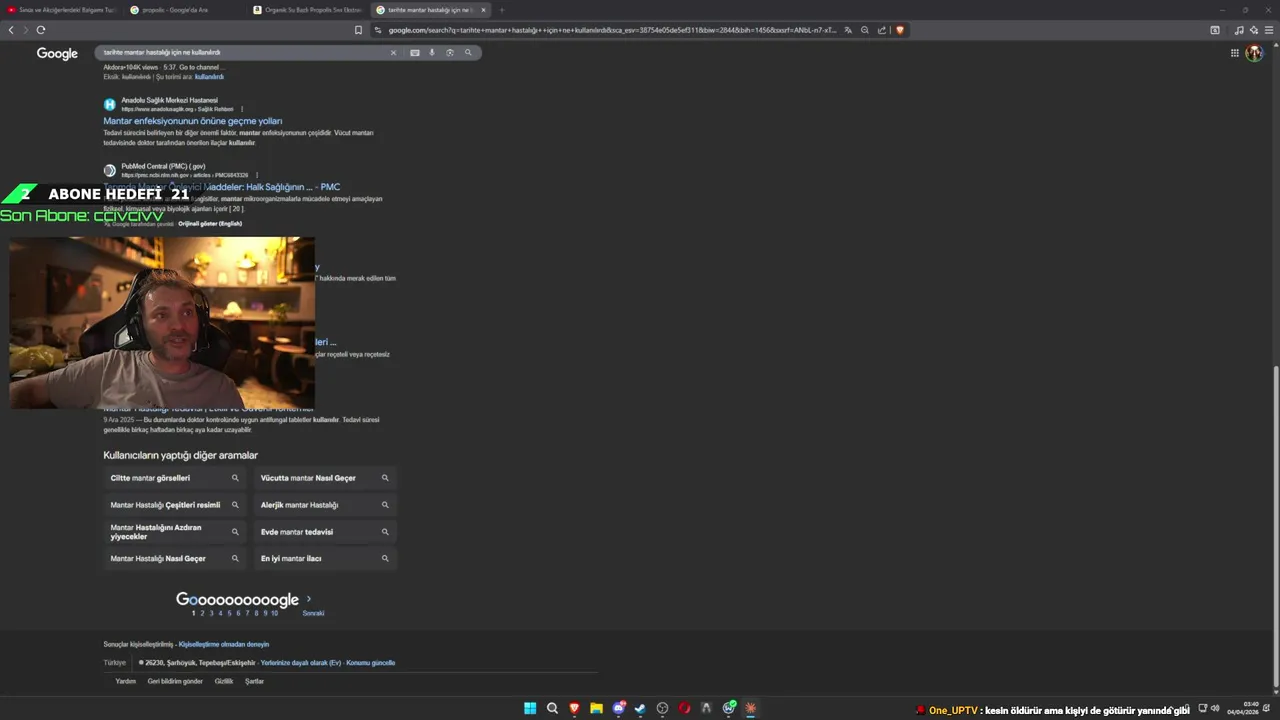Open File Explorer from the taskbar

596,709
